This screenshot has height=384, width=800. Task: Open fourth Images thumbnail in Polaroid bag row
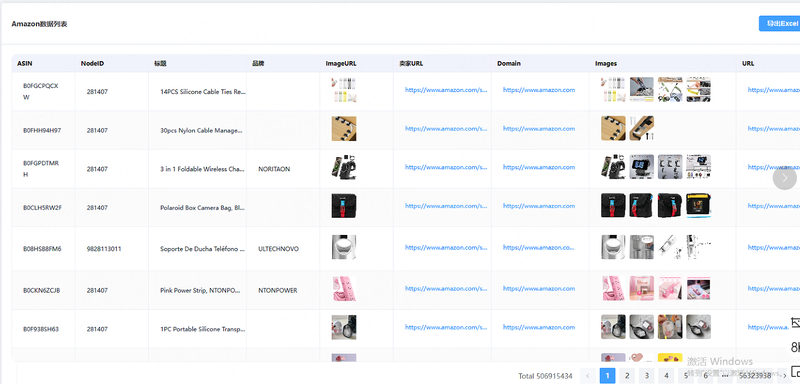point(698,206)
